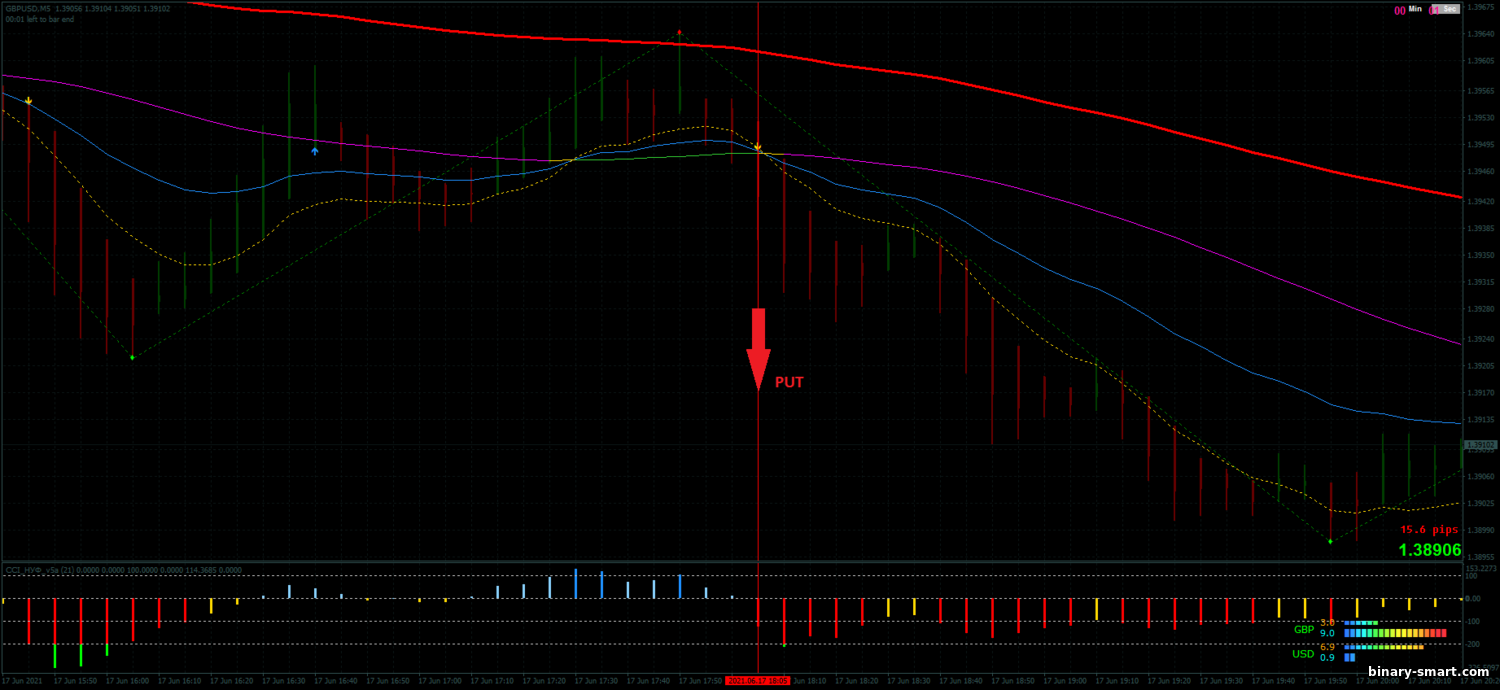
Task: Click the green ZigZag low marker at left
Action: tap(132, 357)
